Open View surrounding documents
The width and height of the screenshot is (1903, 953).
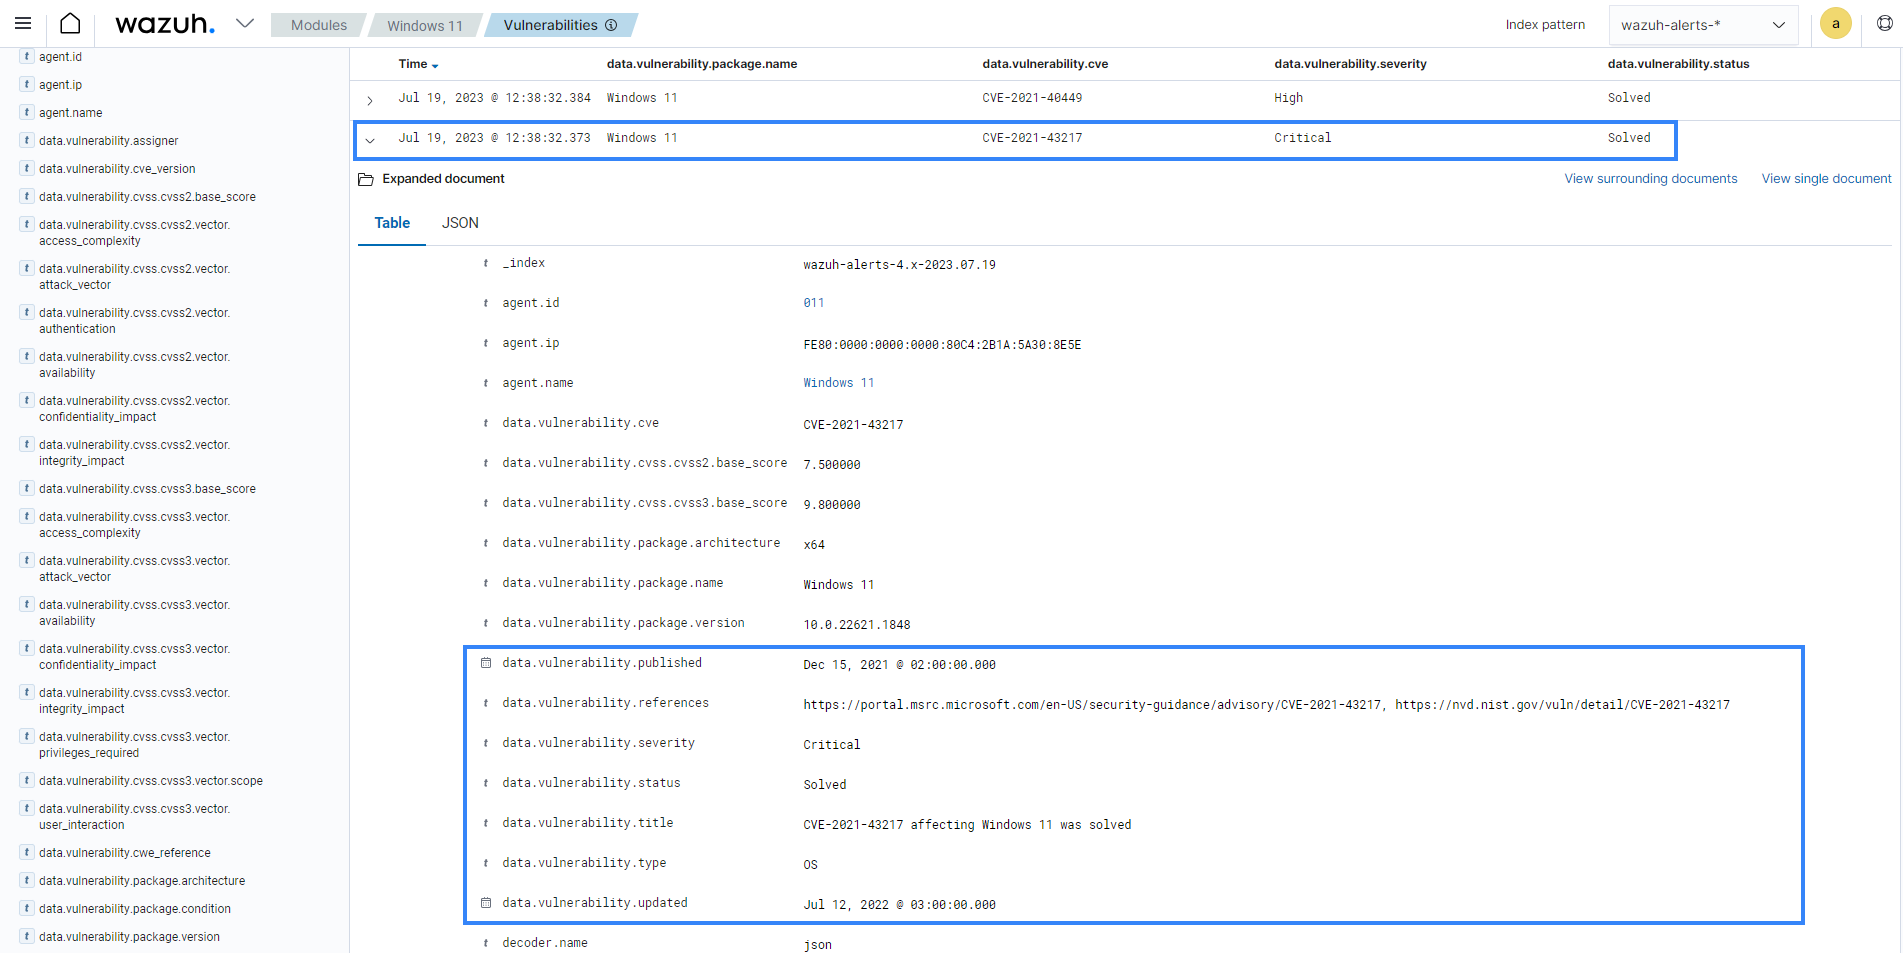tap(1651, 179)
